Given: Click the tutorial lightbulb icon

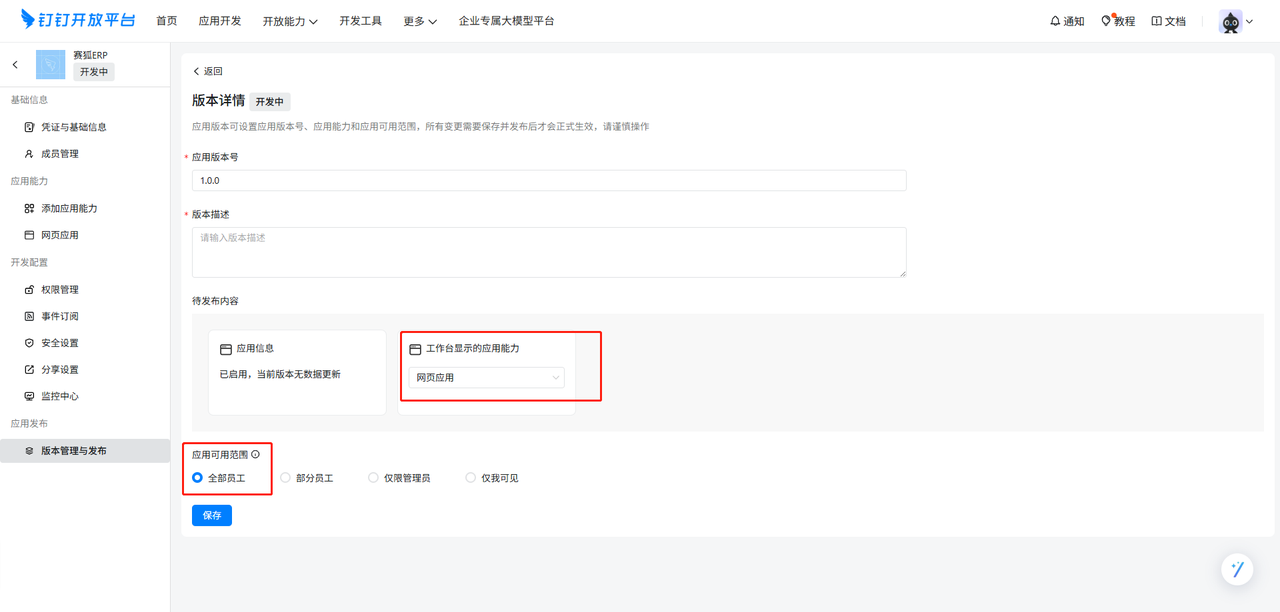Looking at the screenshot, I should pos(1106,21).
